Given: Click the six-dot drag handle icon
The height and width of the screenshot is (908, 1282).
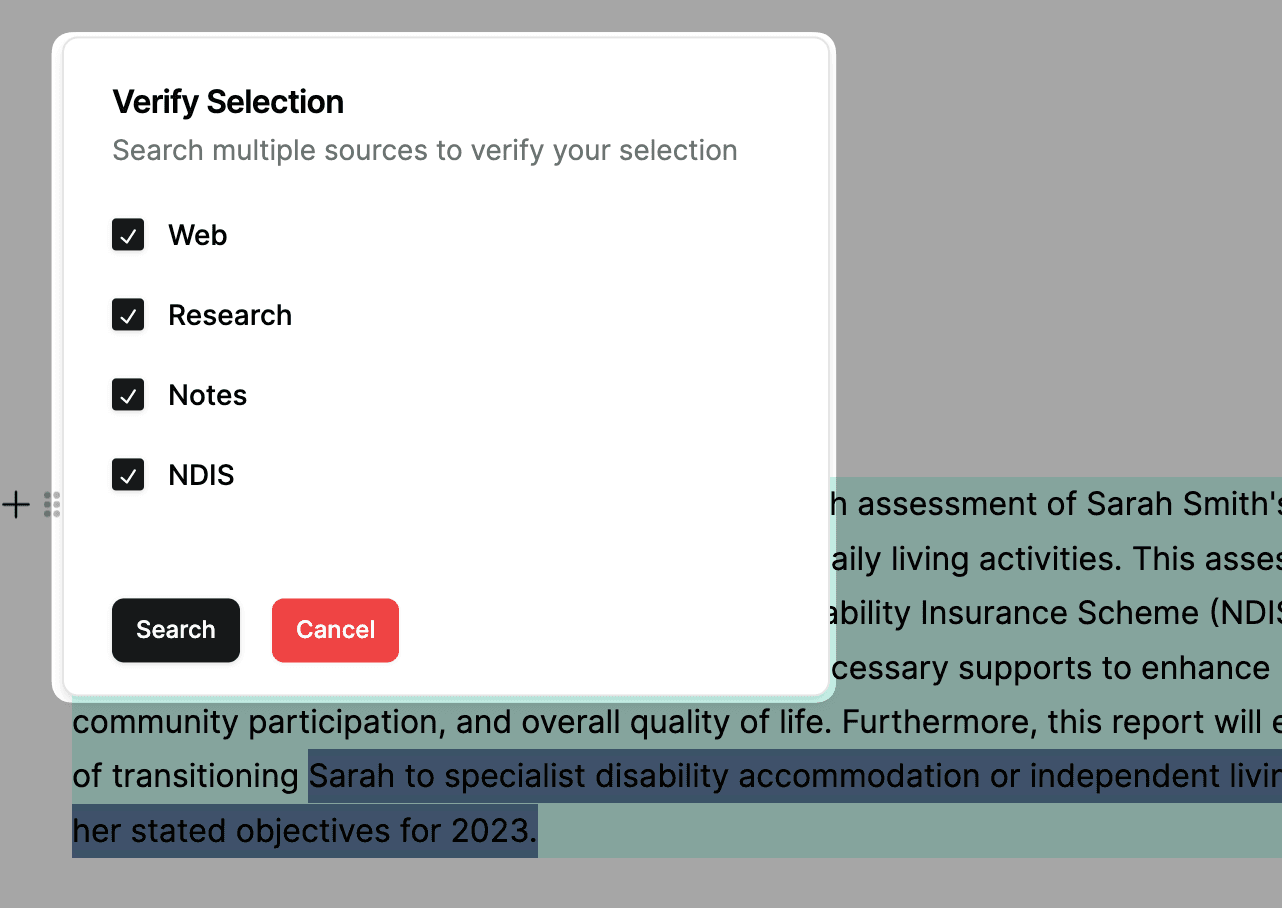Looking at the screenshot, I should coord(52,505).
